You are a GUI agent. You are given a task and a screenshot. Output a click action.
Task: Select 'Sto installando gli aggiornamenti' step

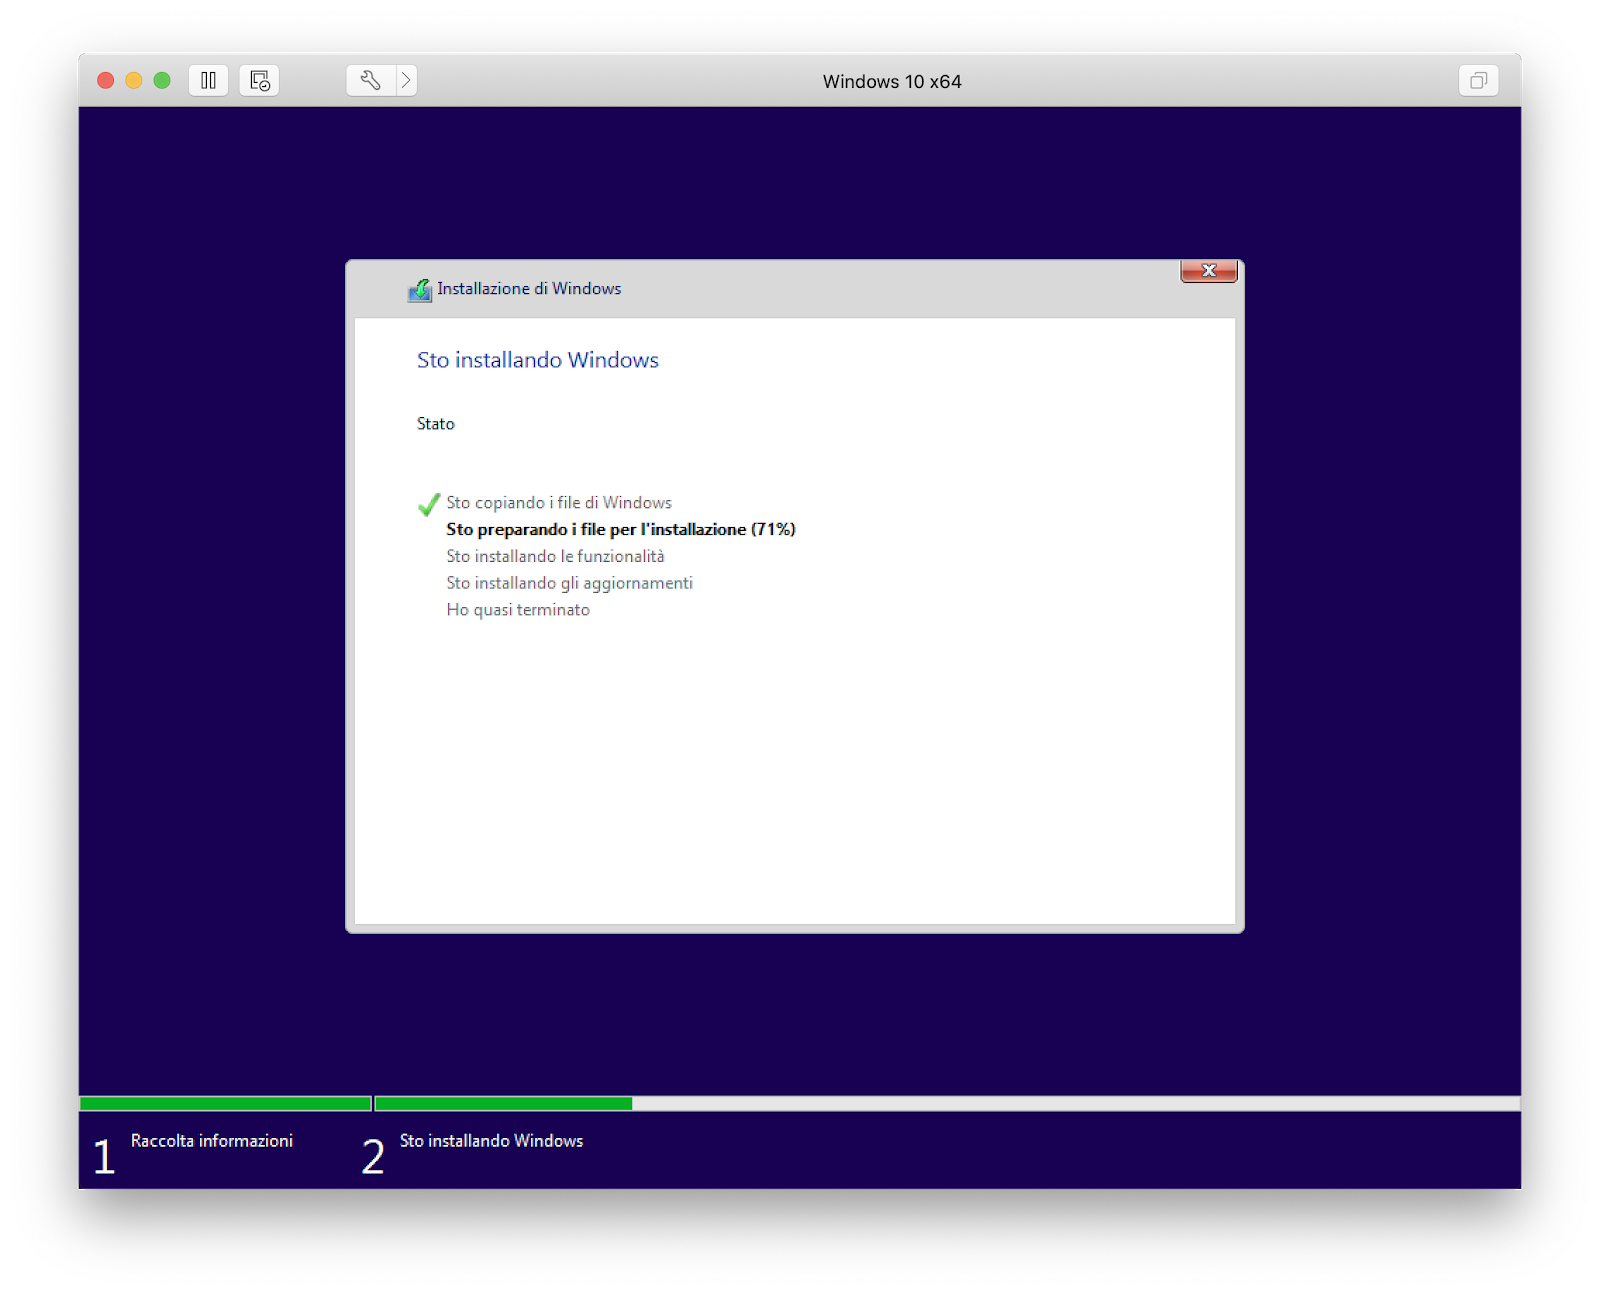click(x=569, y=583)
